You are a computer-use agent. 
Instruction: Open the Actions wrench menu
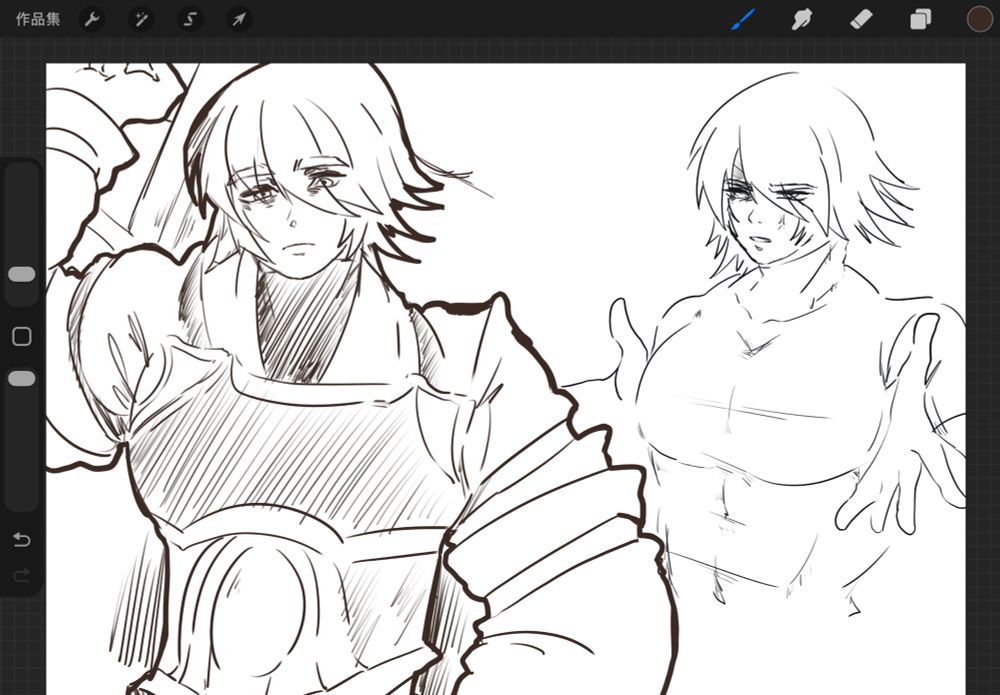pyautogui.click(x=92, y=19)
